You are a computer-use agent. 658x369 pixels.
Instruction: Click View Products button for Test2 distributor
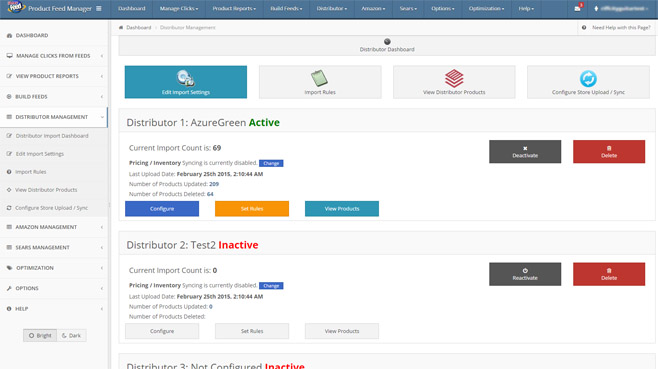pyautogui.click(x=342, y=331)
